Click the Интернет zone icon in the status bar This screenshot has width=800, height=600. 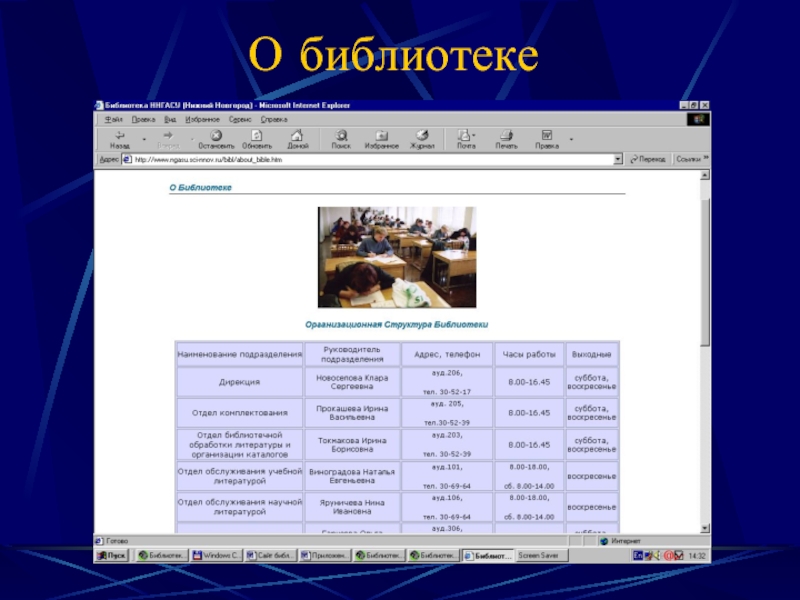coord(605,541)
